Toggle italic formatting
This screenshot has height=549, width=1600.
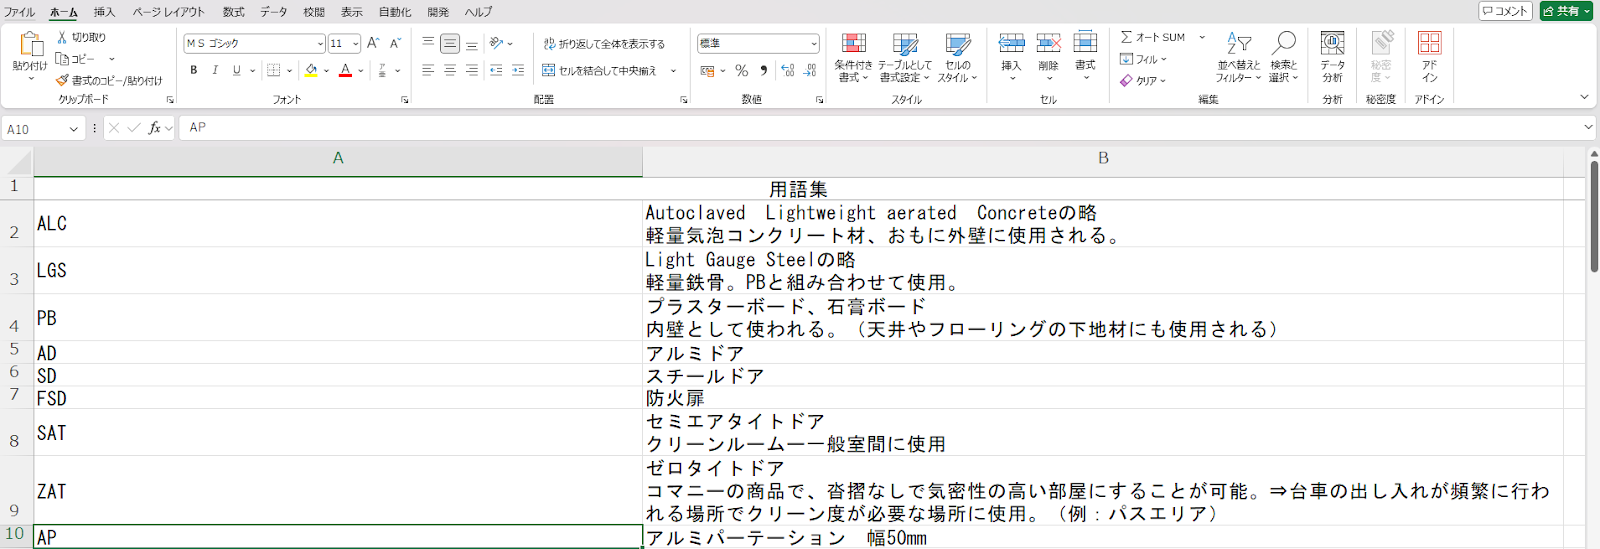pos(215,71)
